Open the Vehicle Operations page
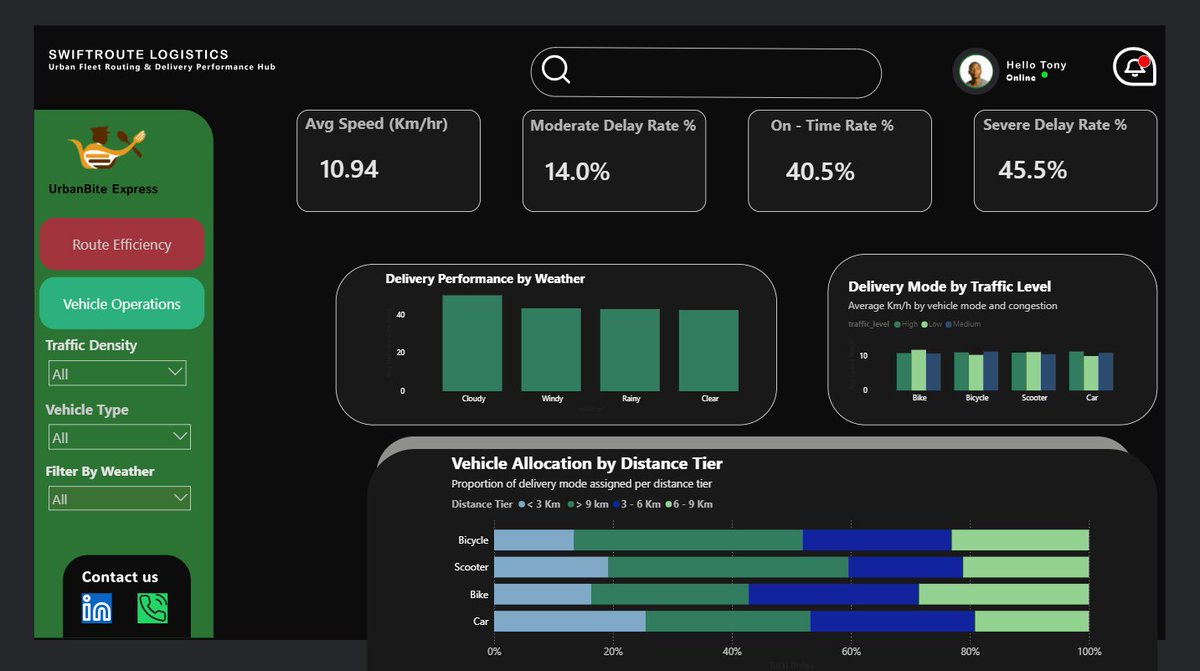Image resolution: width=1200 pixels, height=671 pixels. point(121,304)
